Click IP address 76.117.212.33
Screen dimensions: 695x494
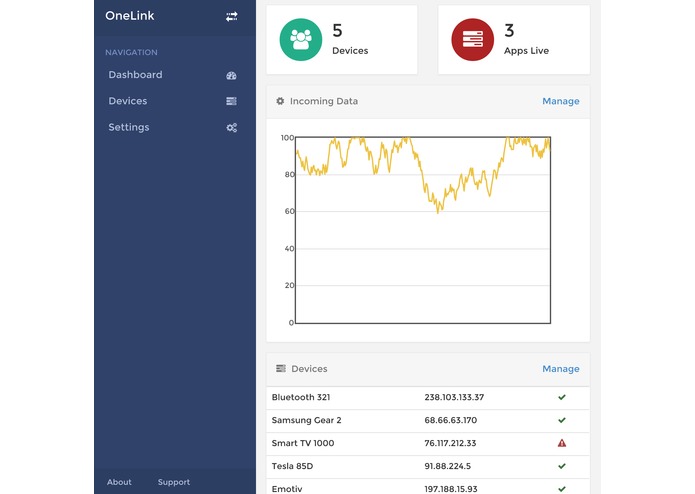(450, 443)
